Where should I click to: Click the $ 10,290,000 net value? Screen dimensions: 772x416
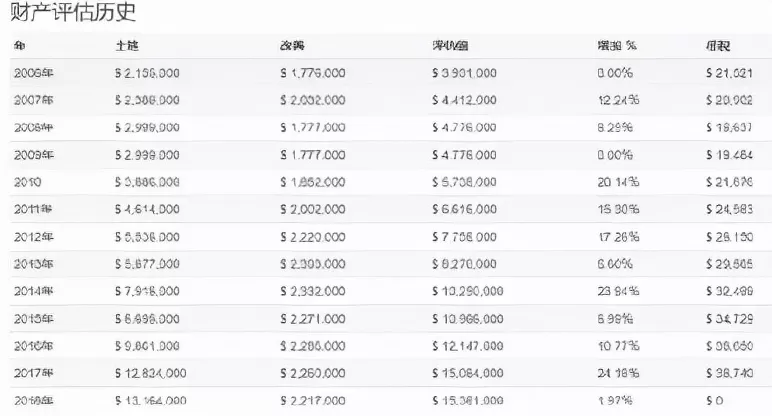click(468, 291)
